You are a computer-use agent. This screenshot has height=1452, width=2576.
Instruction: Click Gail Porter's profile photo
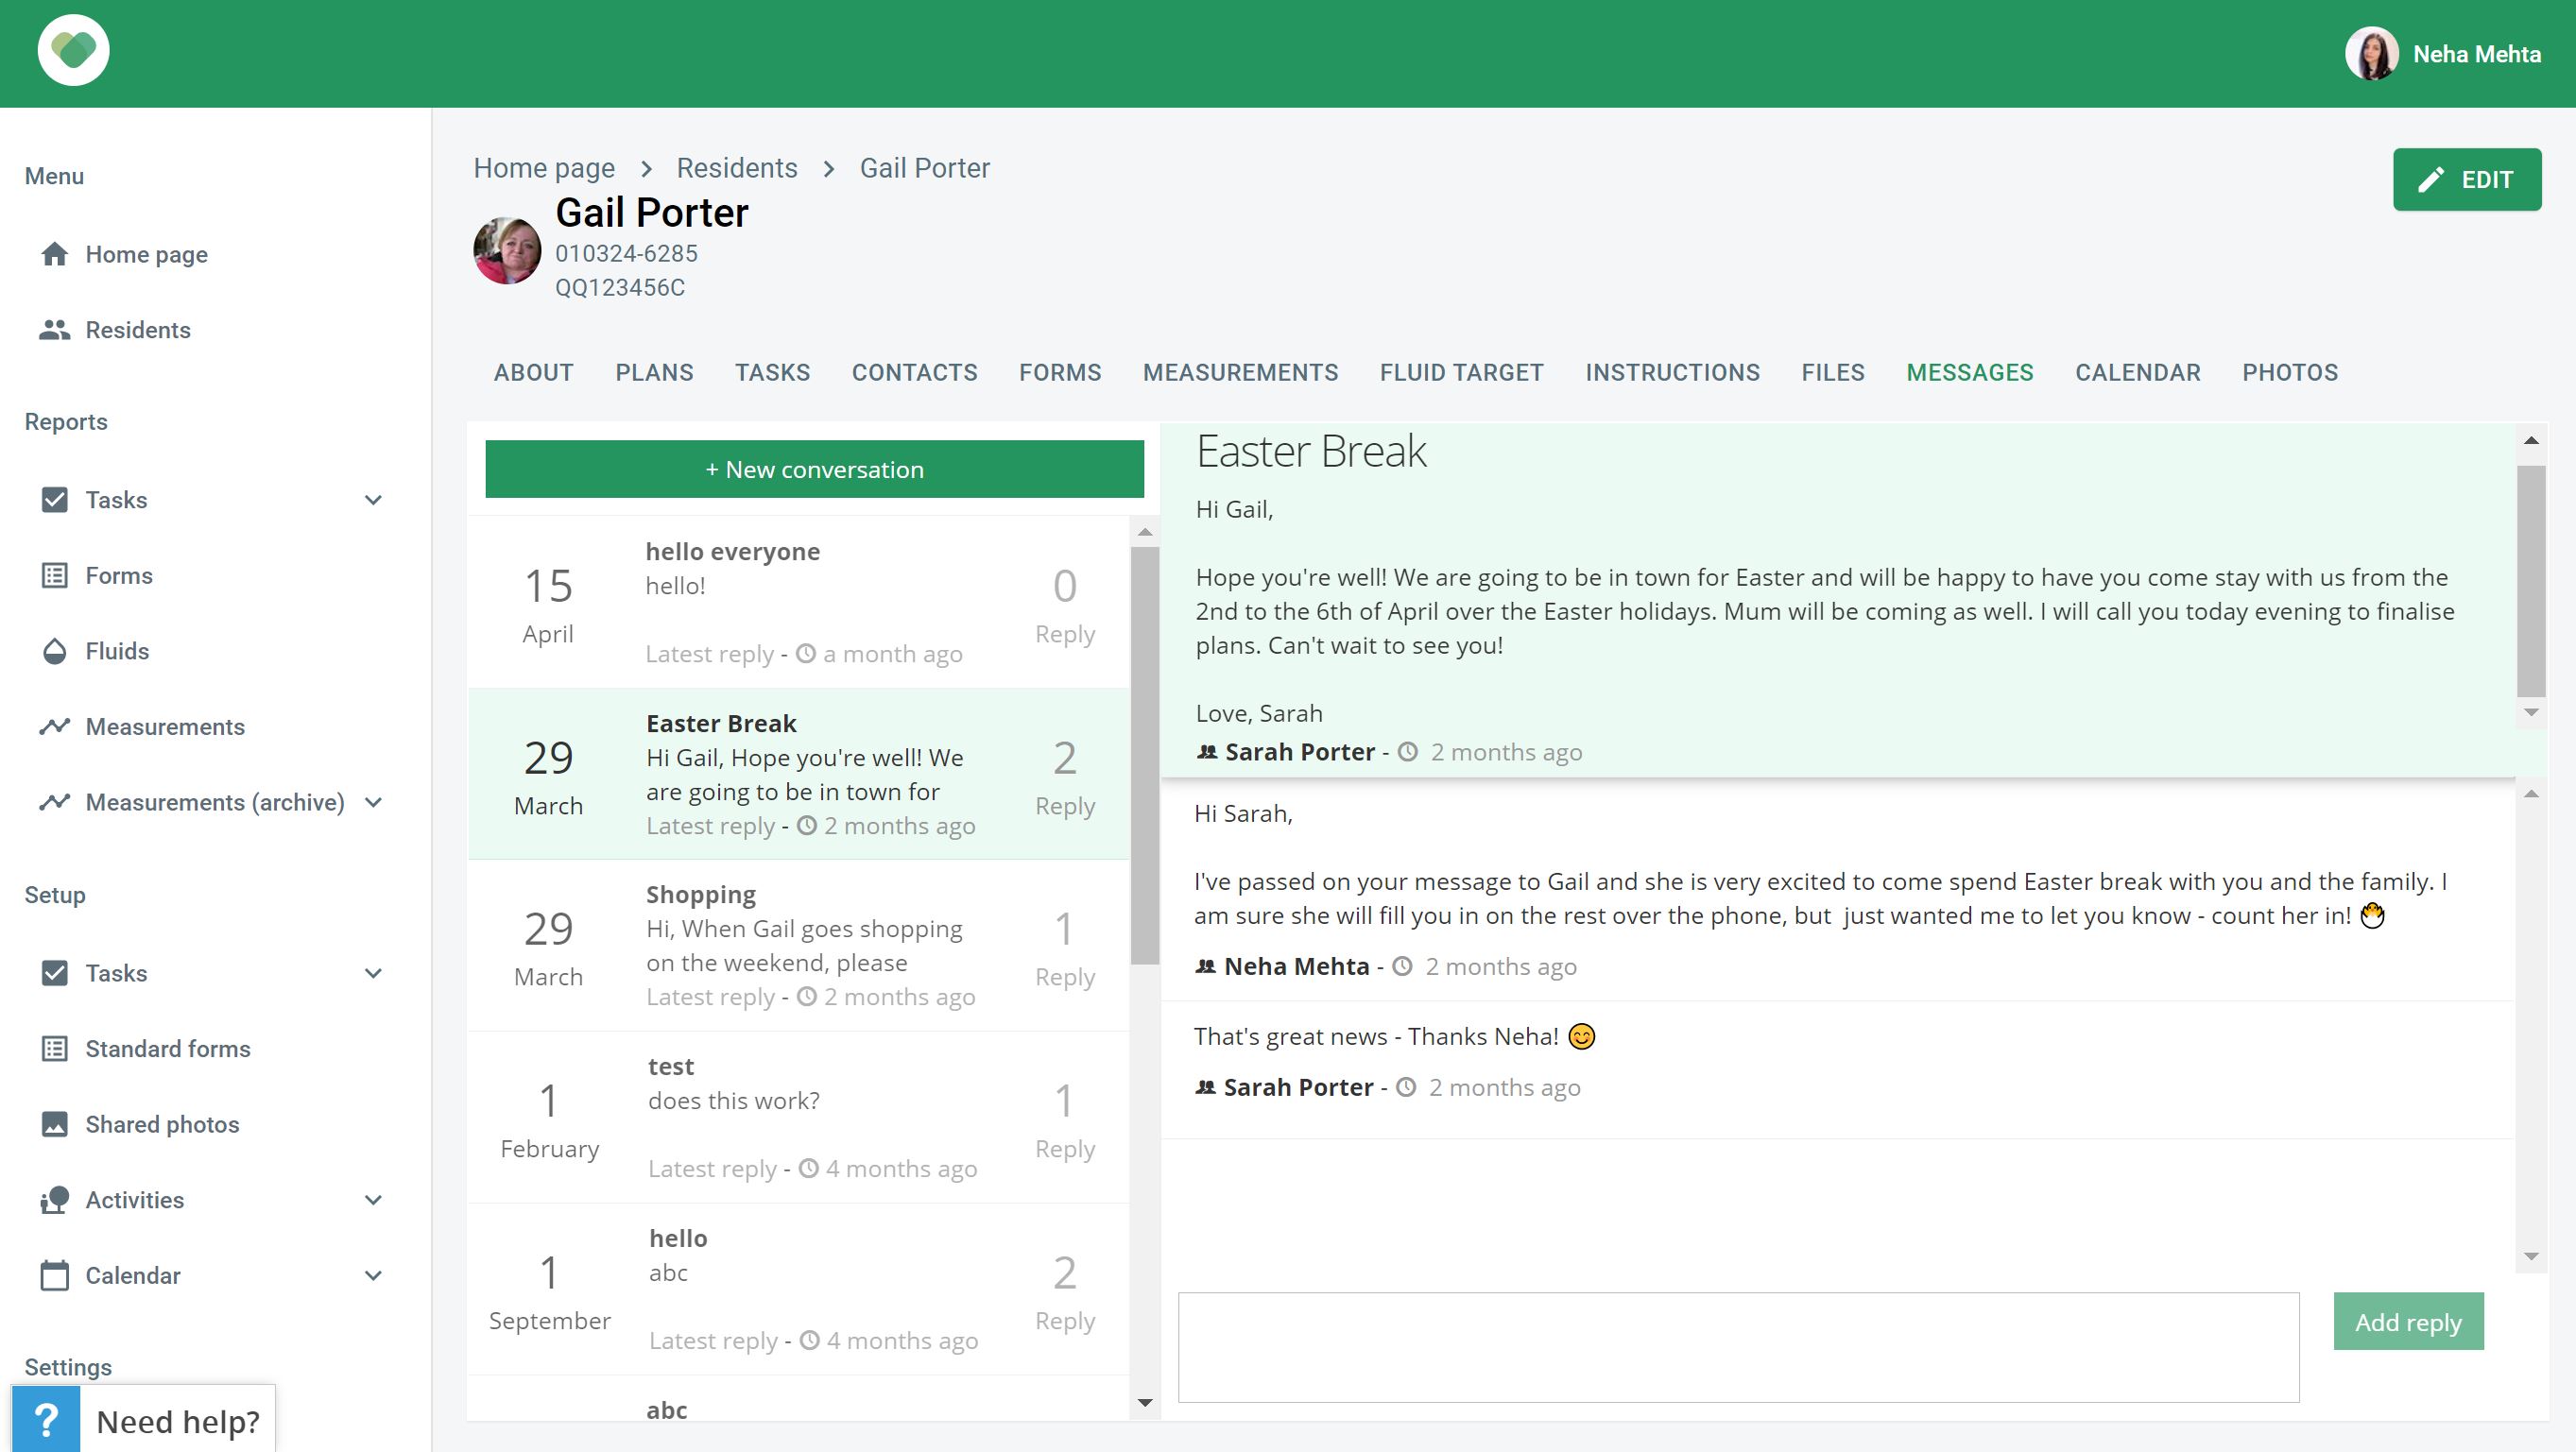point(507,251)
